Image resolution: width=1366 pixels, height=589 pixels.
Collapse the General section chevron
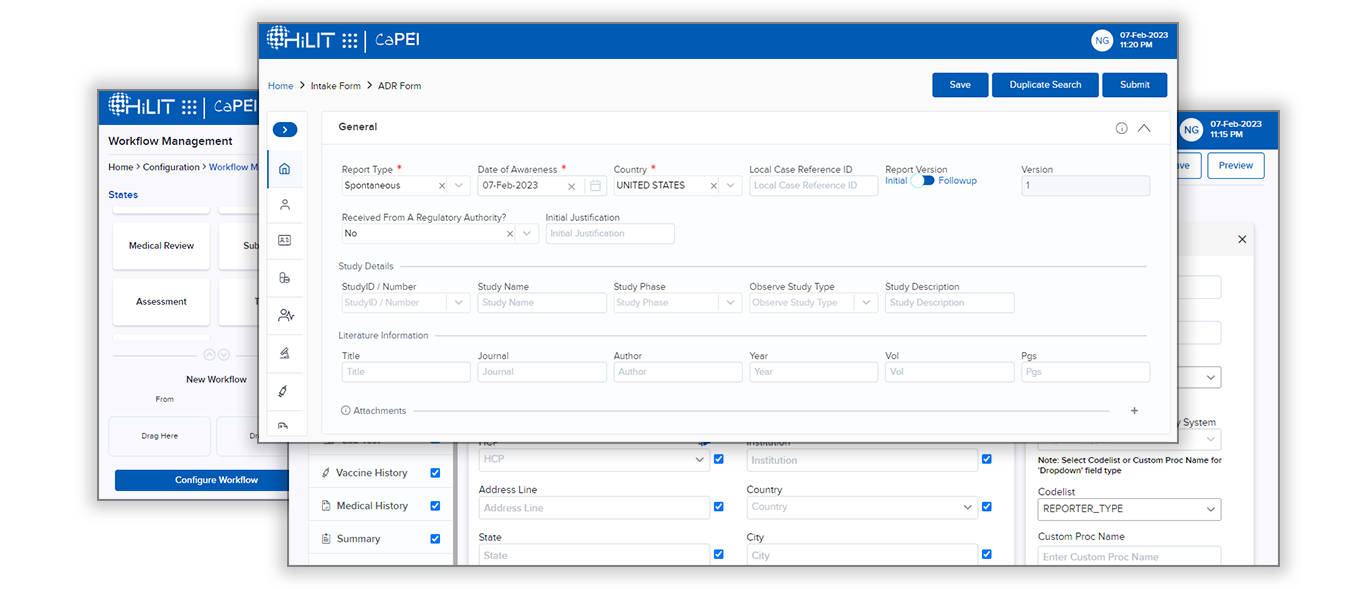coord(1144,128)
